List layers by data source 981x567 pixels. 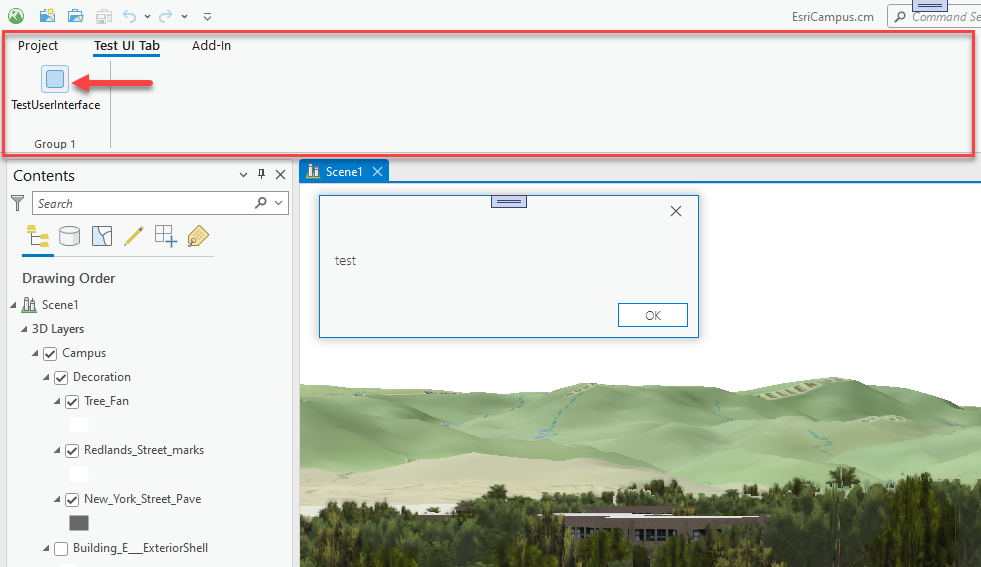[x=69, y=237]
